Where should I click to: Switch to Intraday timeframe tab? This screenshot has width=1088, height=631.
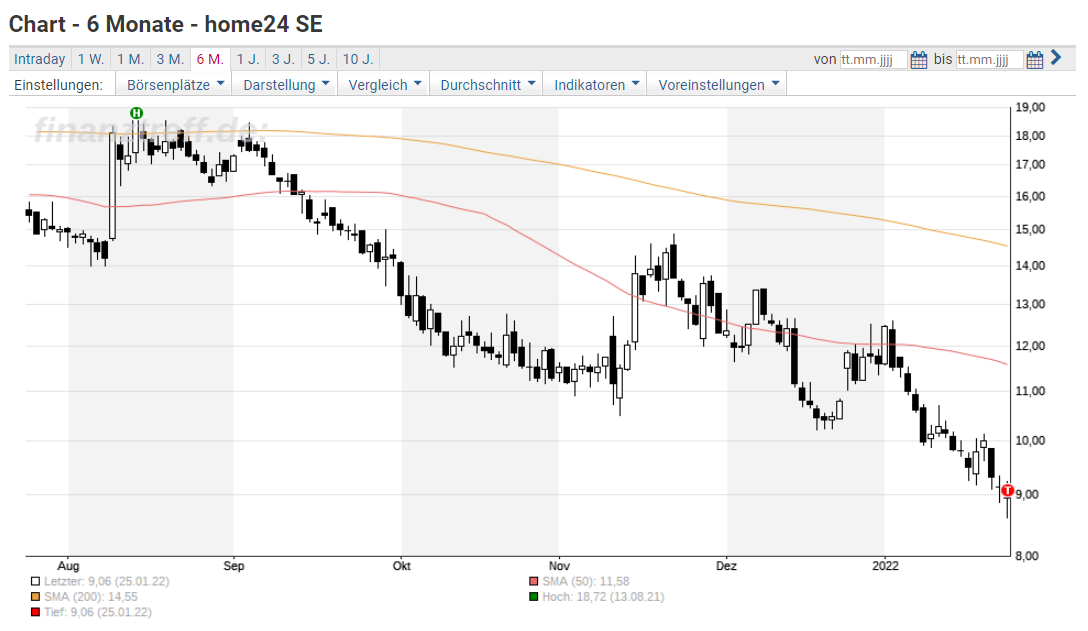40,59
